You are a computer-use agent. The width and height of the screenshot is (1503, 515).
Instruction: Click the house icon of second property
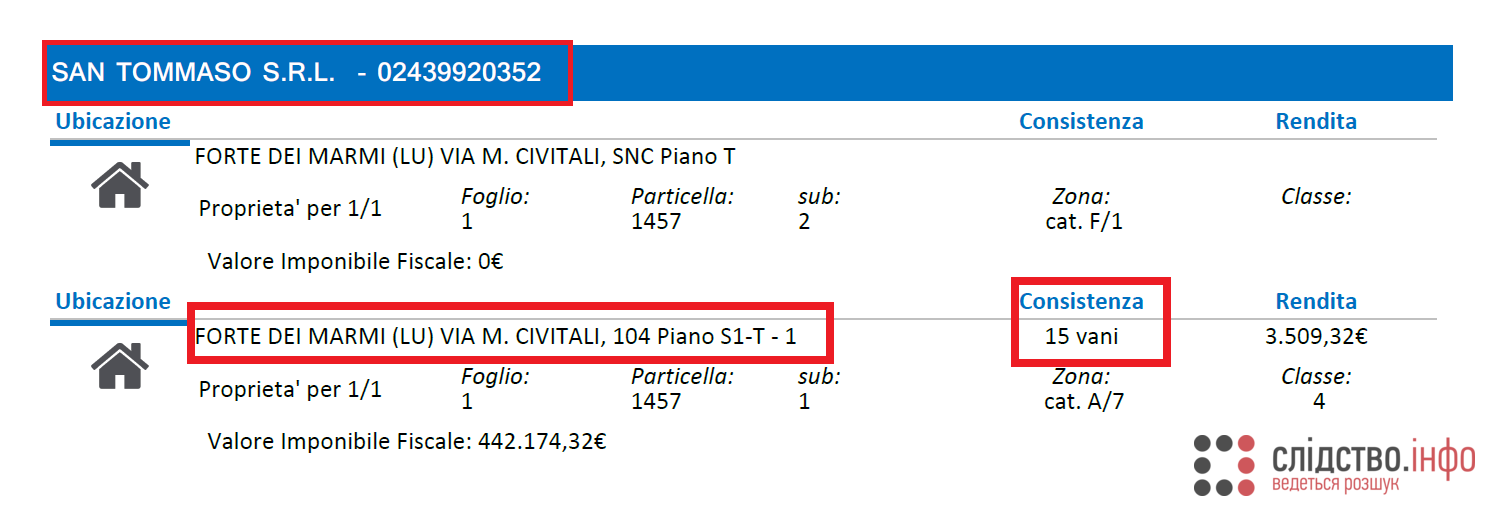pos(120,365)
